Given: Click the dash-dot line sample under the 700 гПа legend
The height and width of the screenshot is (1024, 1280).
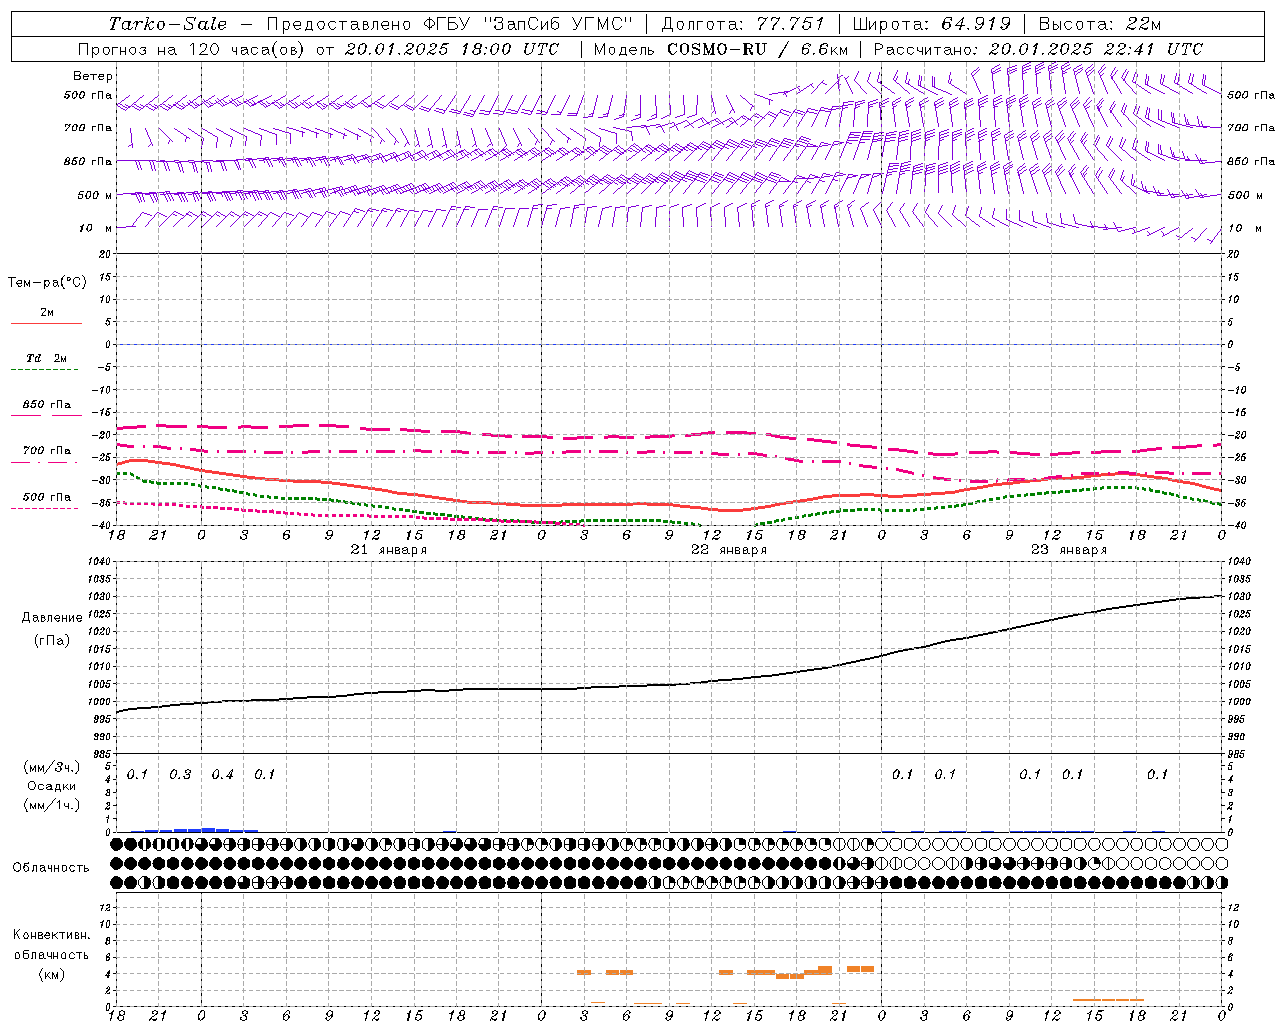Looking at the screenshot, I should pyautogui.click(x=44, y=462).
